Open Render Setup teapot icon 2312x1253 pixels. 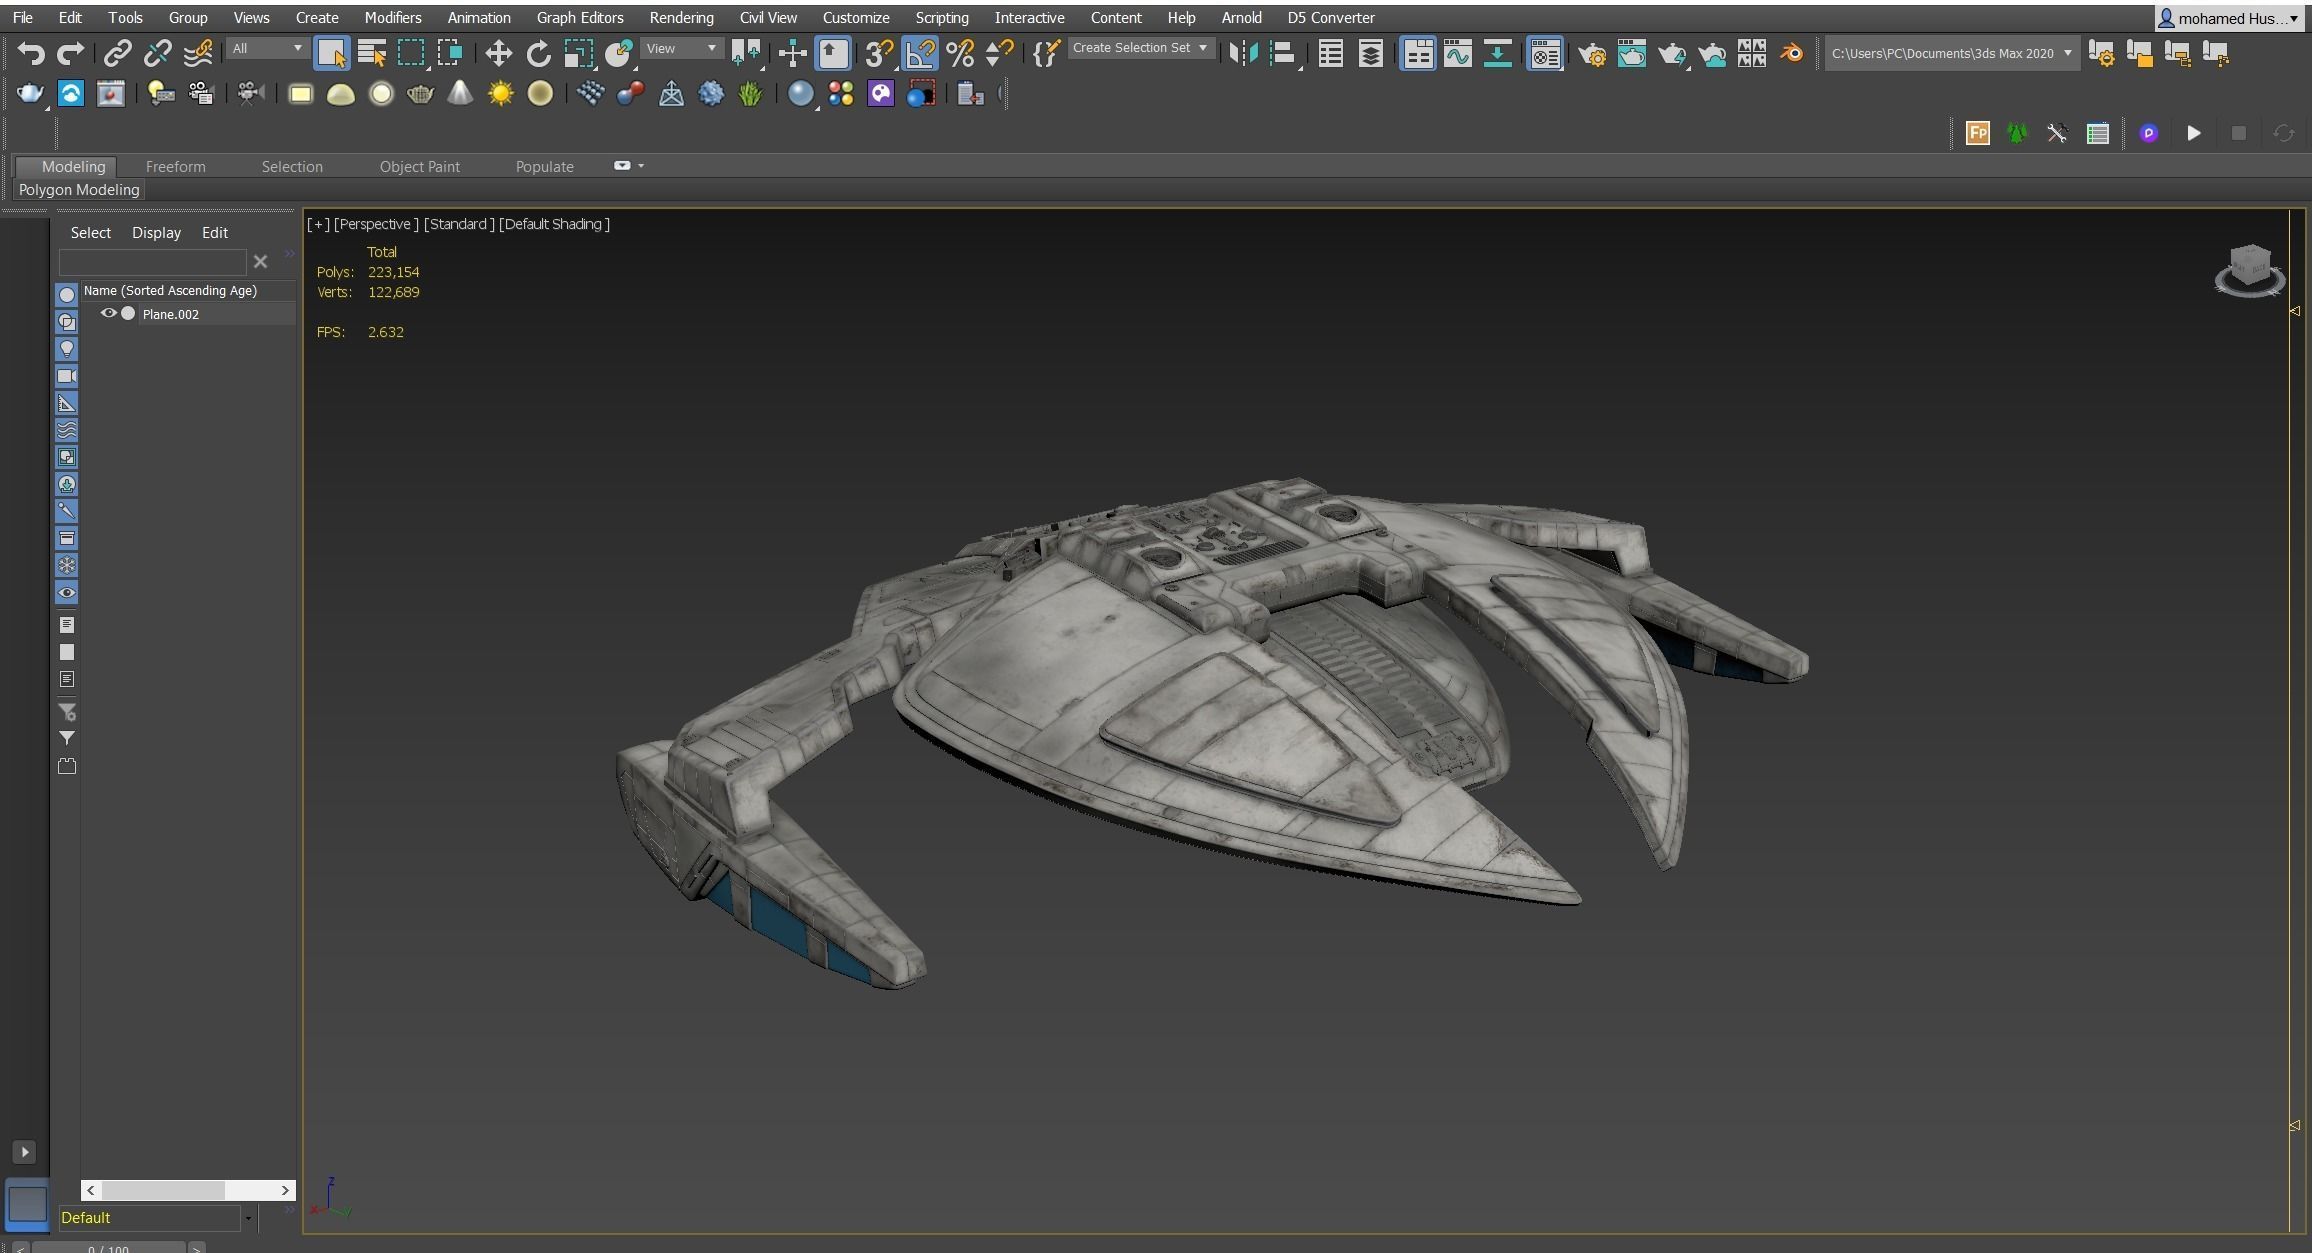pos(1591,54)
